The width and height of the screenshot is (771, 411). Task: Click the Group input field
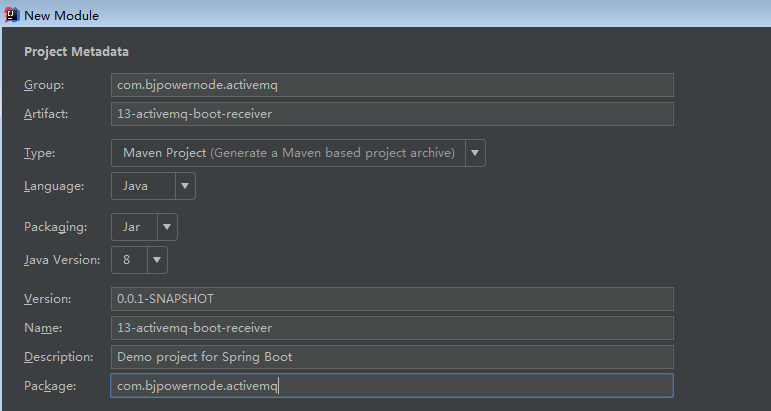click(392, 85)
